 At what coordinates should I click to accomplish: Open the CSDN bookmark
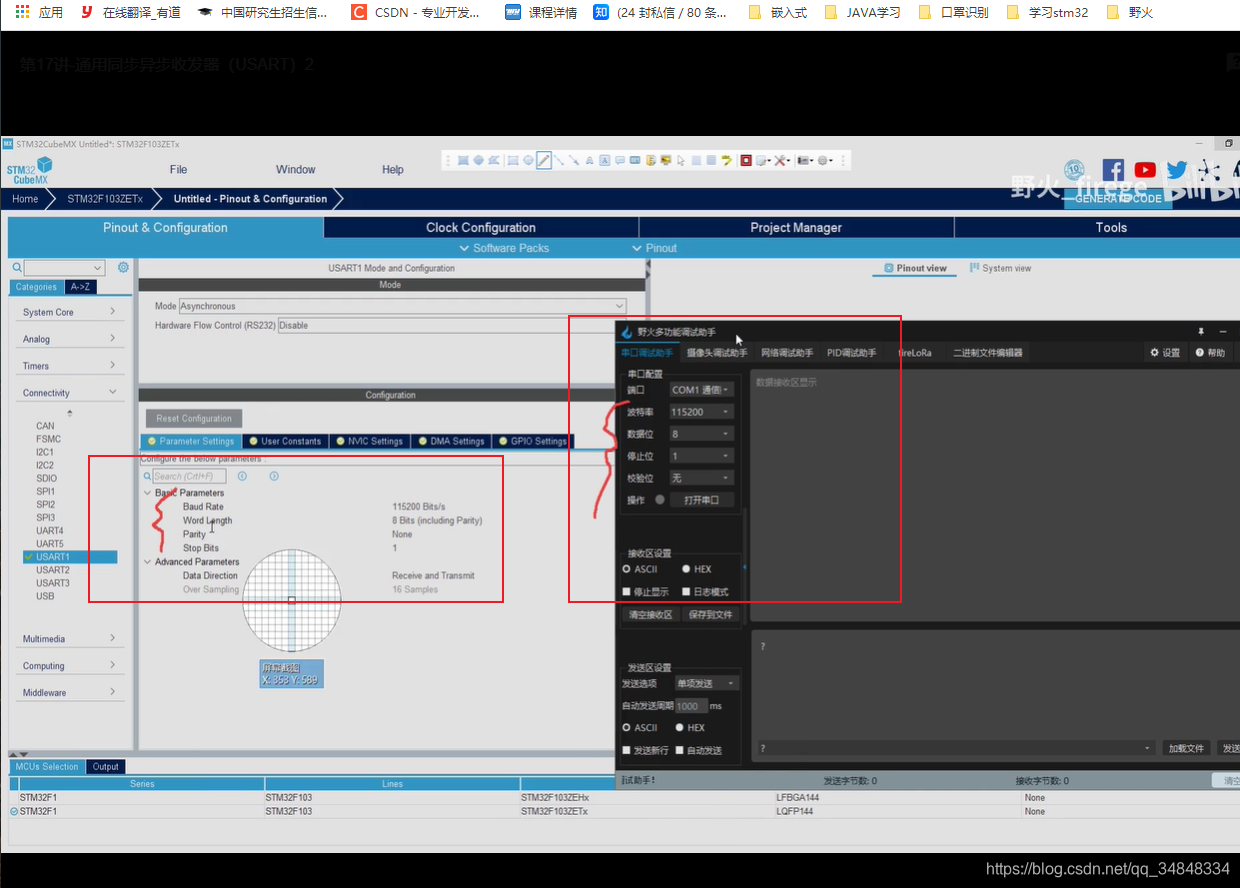tap(415, 13)
